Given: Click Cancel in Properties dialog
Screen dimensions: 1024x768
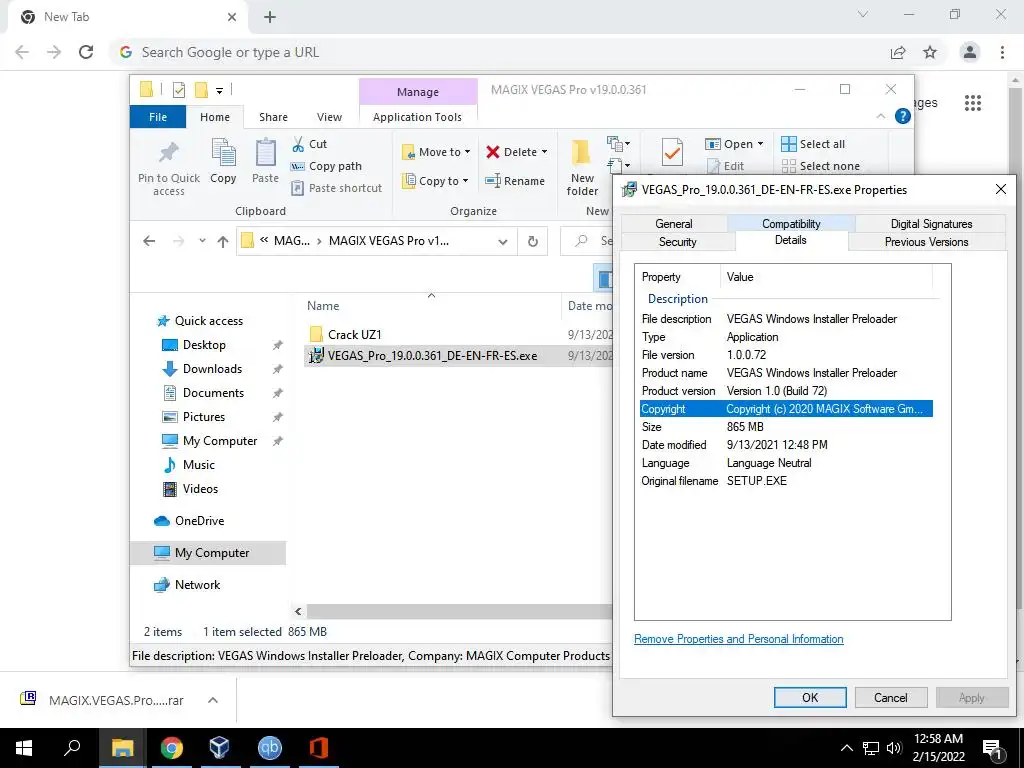Looking at the screenshot, I should click(891, 697).
